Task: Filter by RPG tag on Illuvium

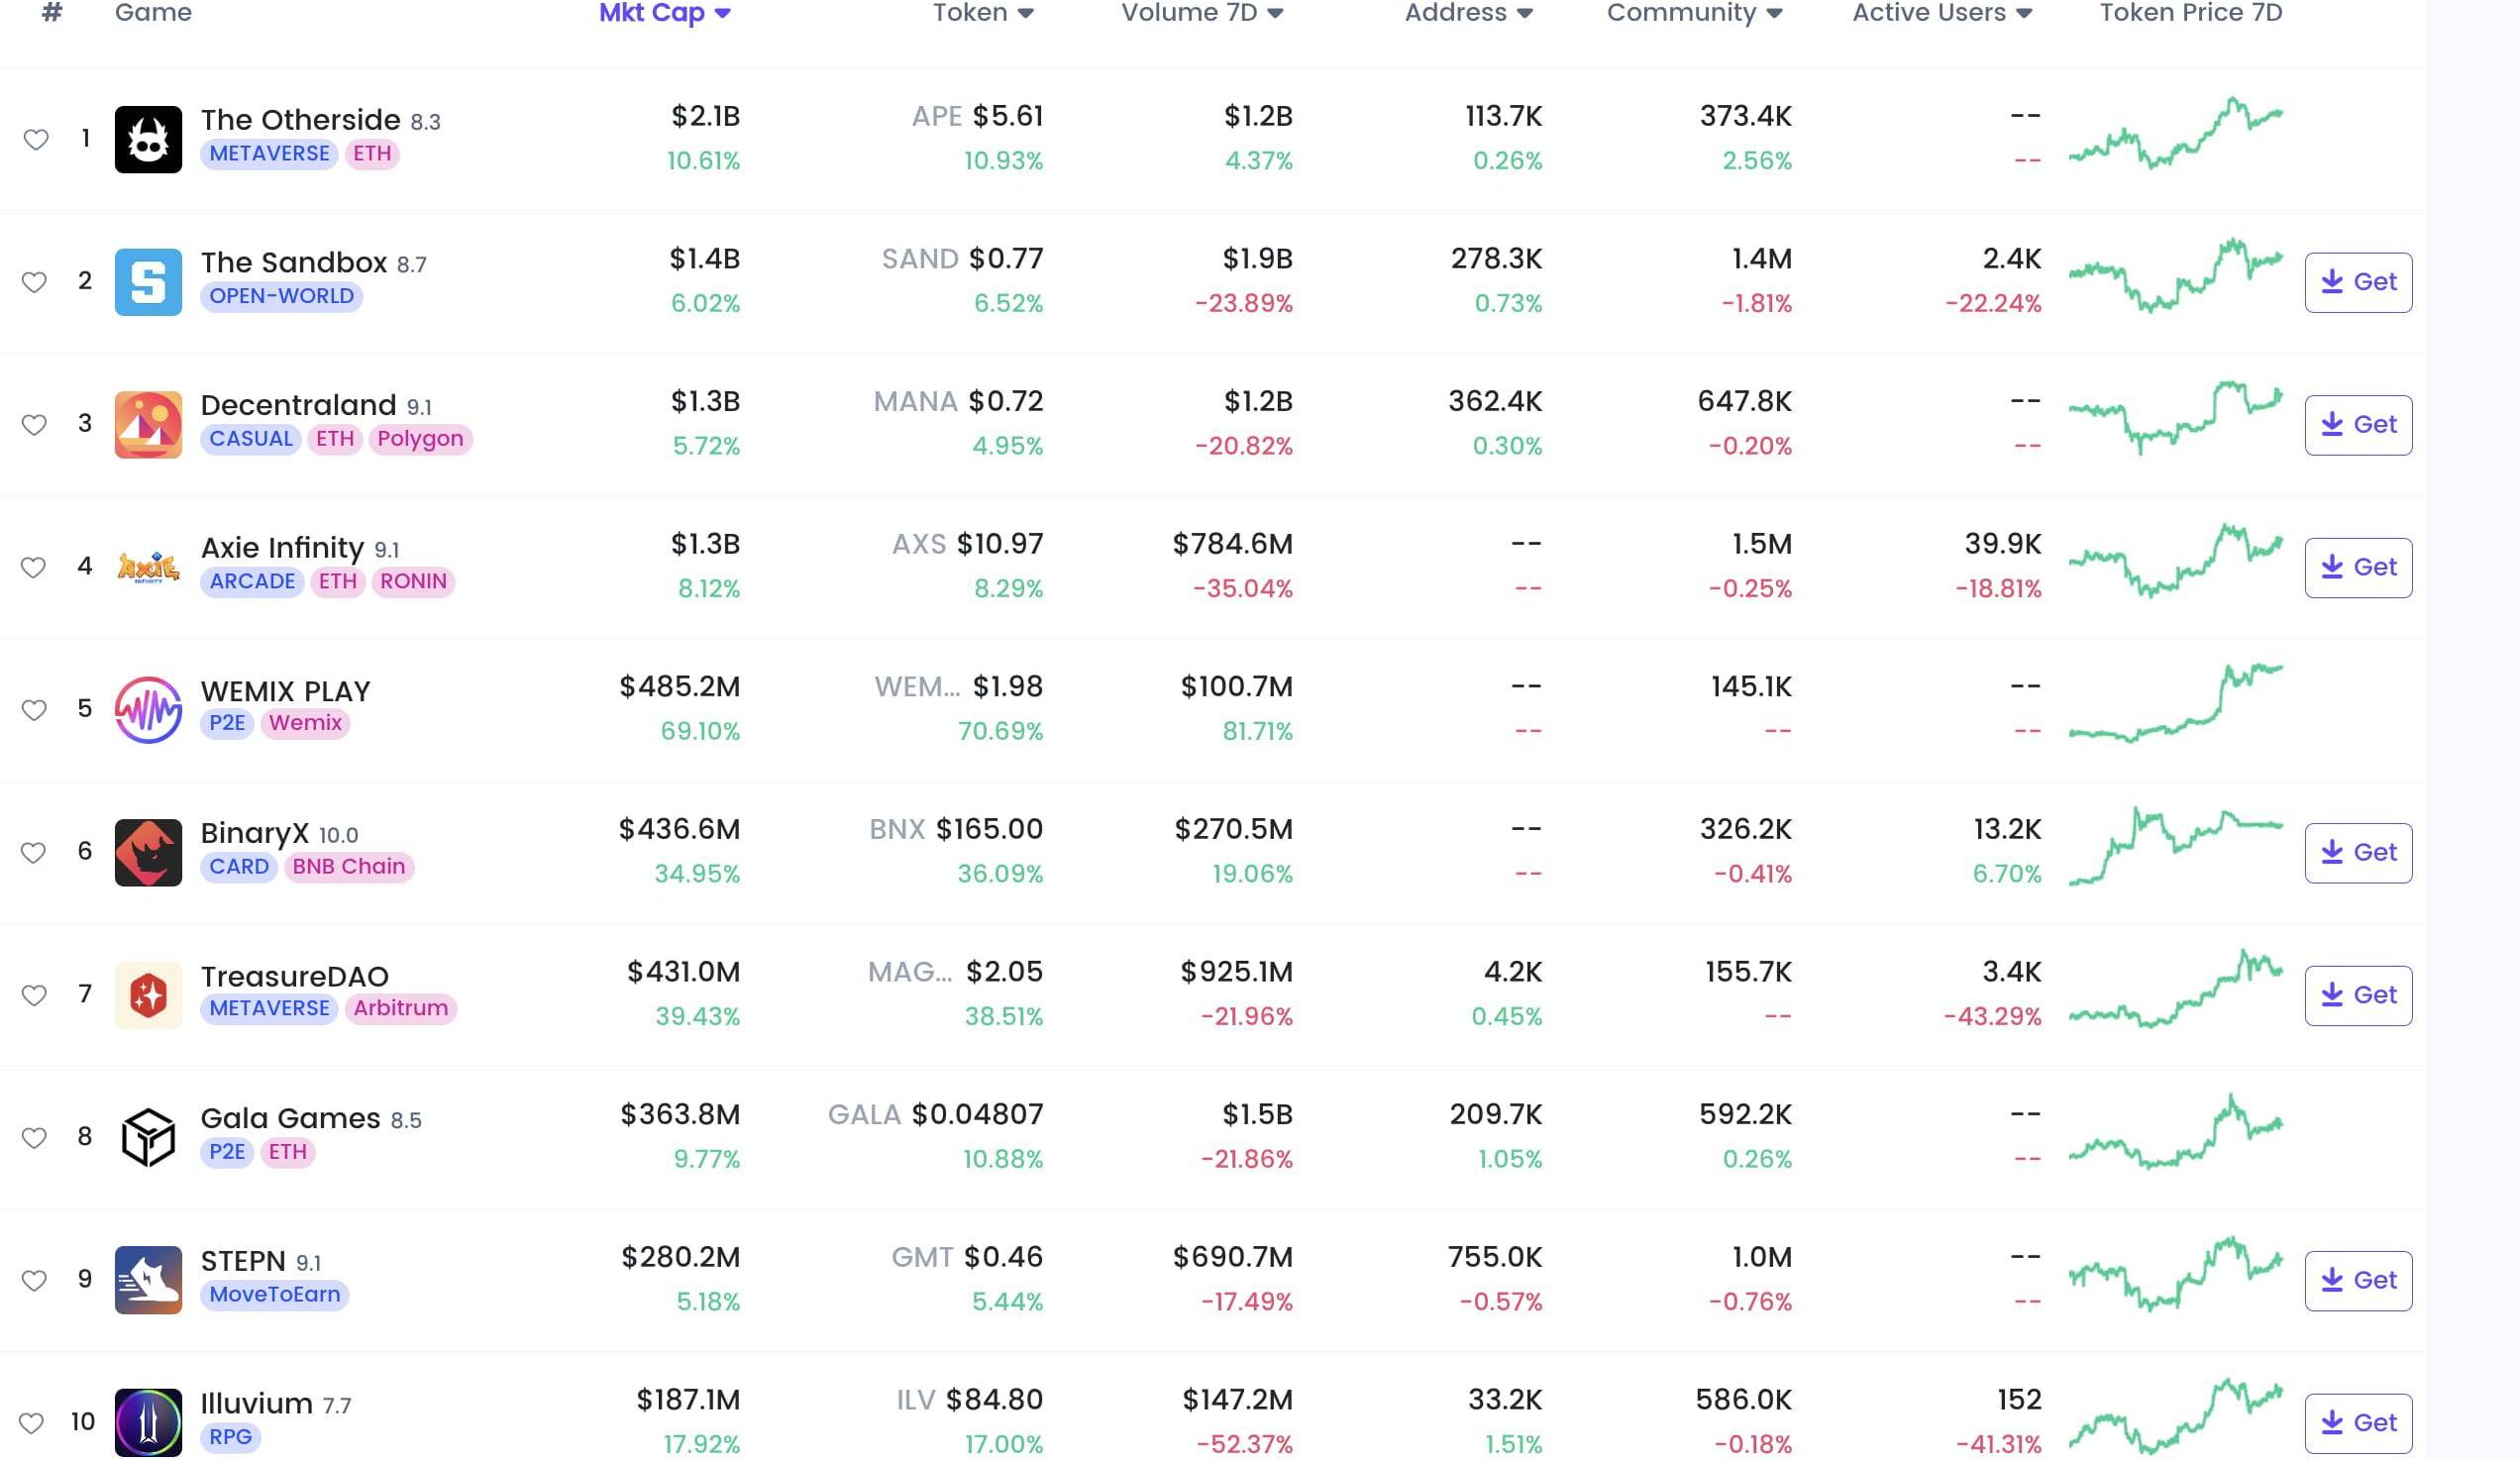Action: (230, 1438)
